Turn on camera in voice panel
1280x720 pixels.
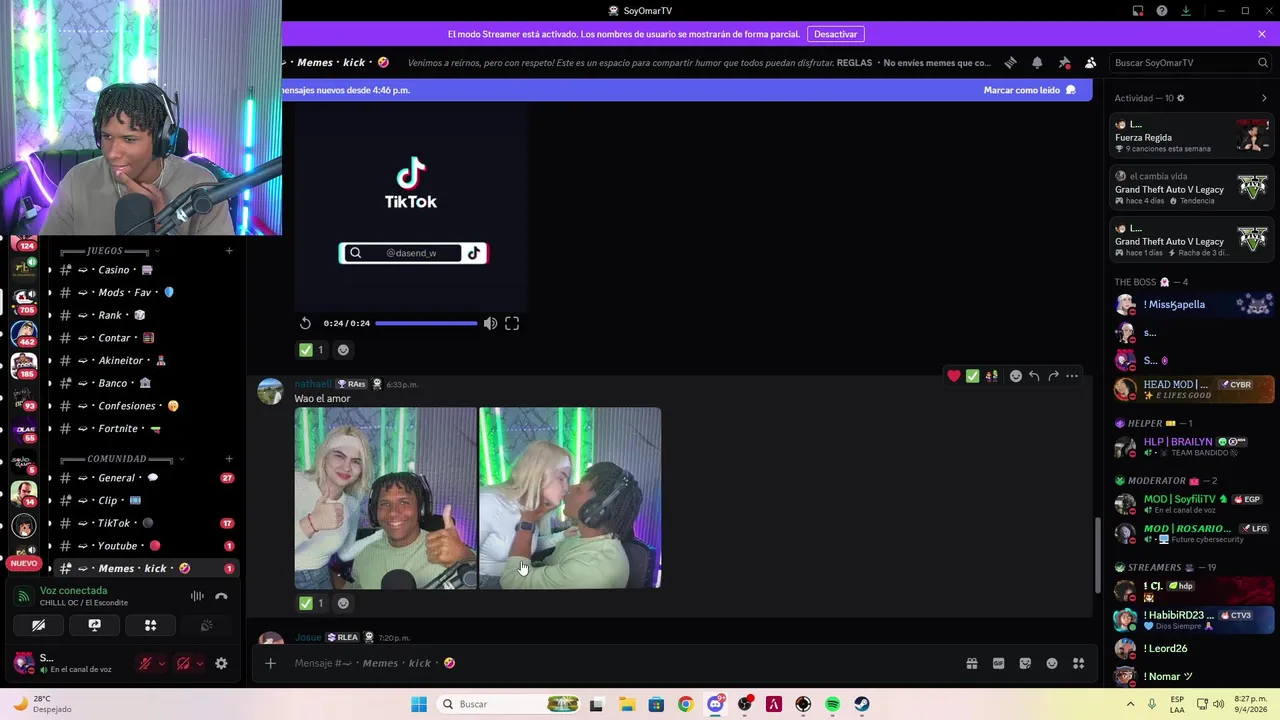[x=38, y=625]
